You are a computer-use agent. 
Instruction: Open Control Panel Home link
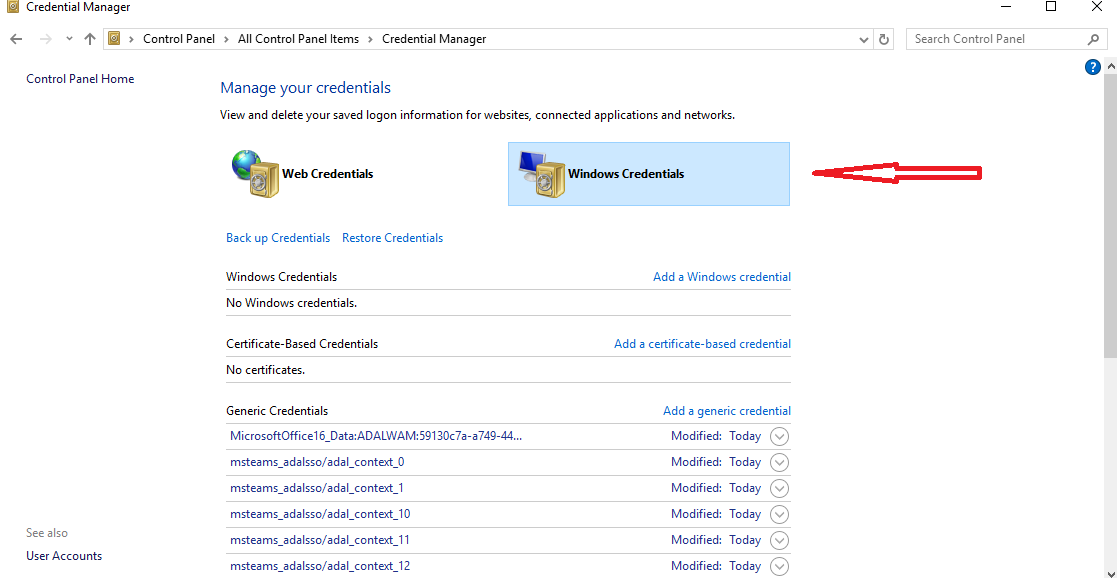click(x=80, y=79)
